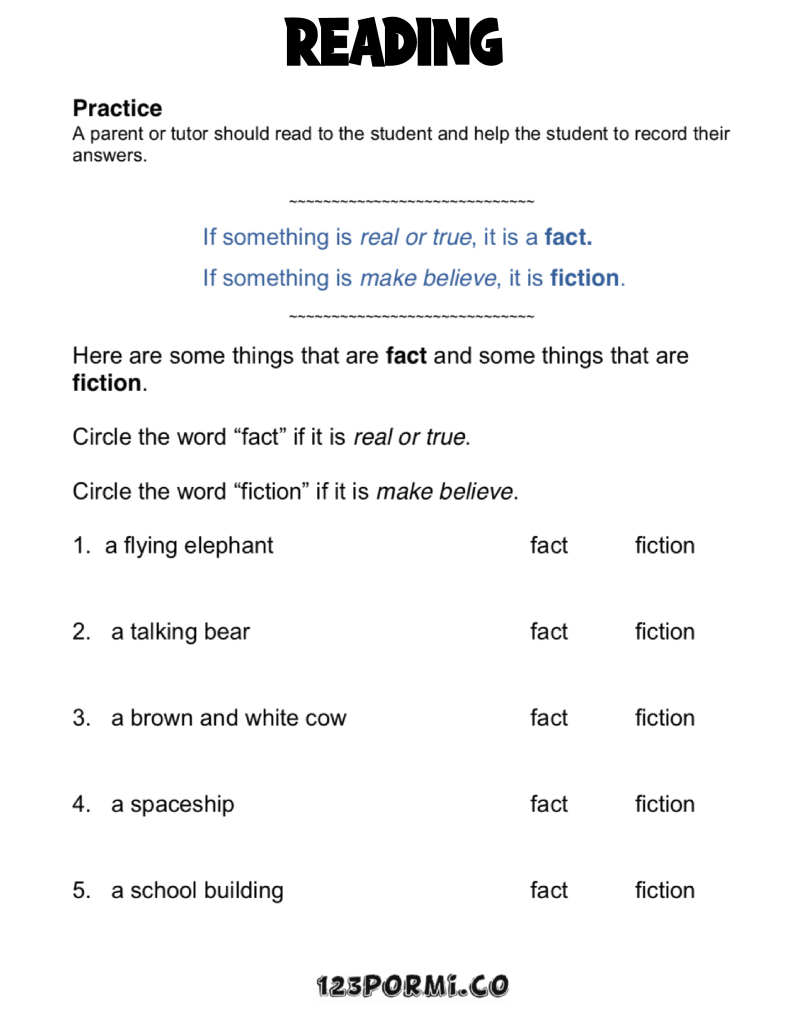Circle "fact" for a spaceship

[x=548, y=804]
